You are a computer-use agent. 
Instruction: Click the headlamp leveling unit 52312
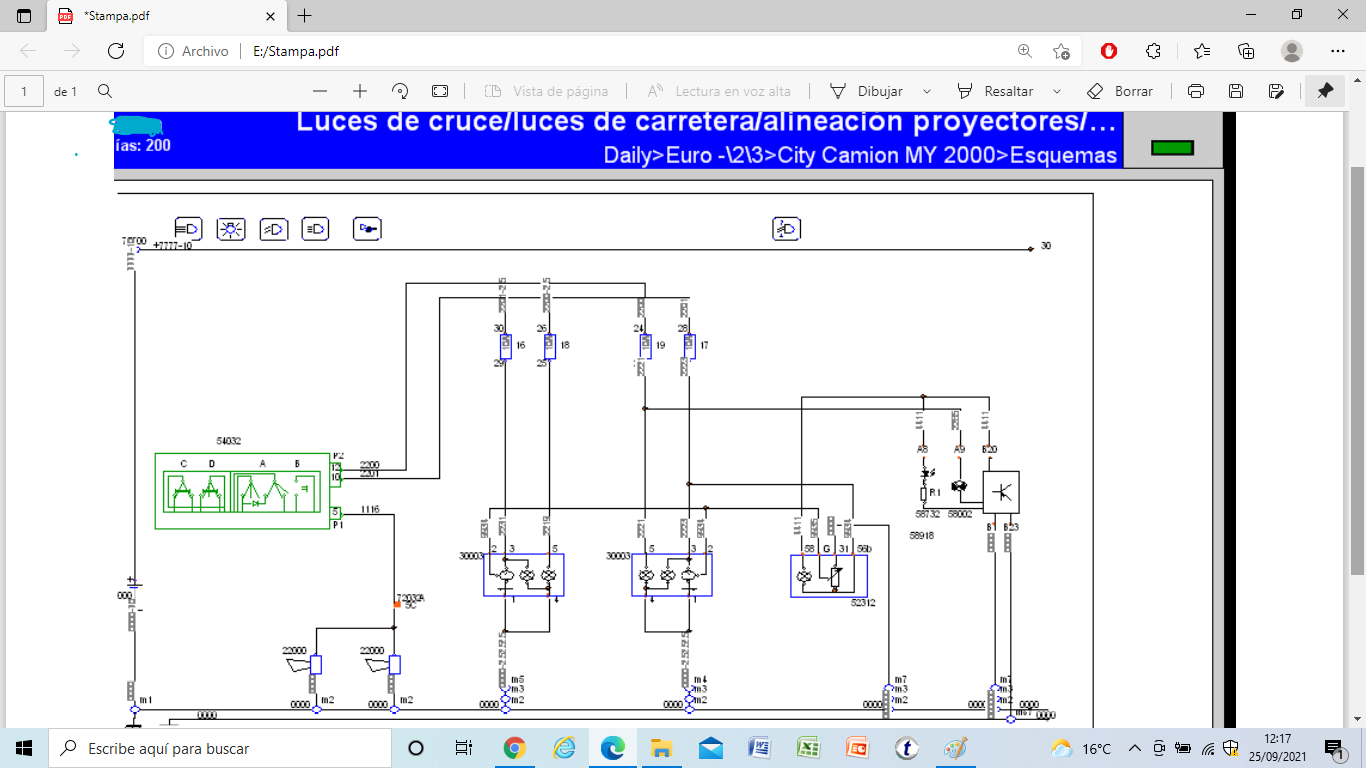[x=829, y=575]
